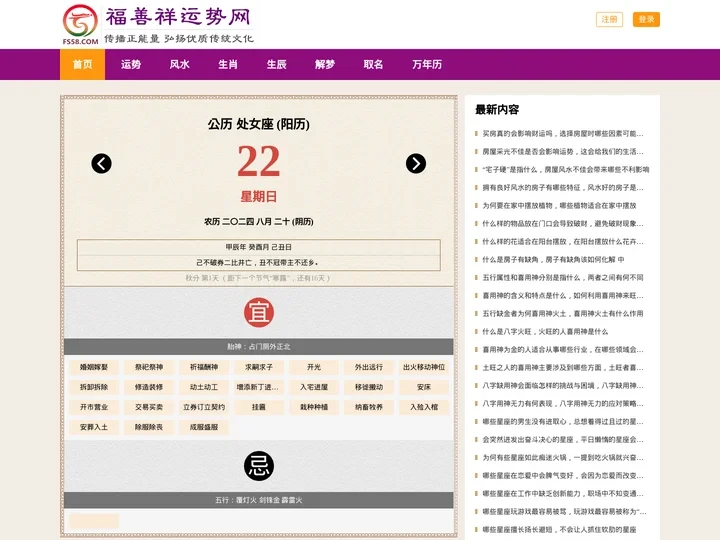The width and height of the screenshot is (720, 540).
Task: Click the 成服盛服 tag
Action: pos(204,427)
